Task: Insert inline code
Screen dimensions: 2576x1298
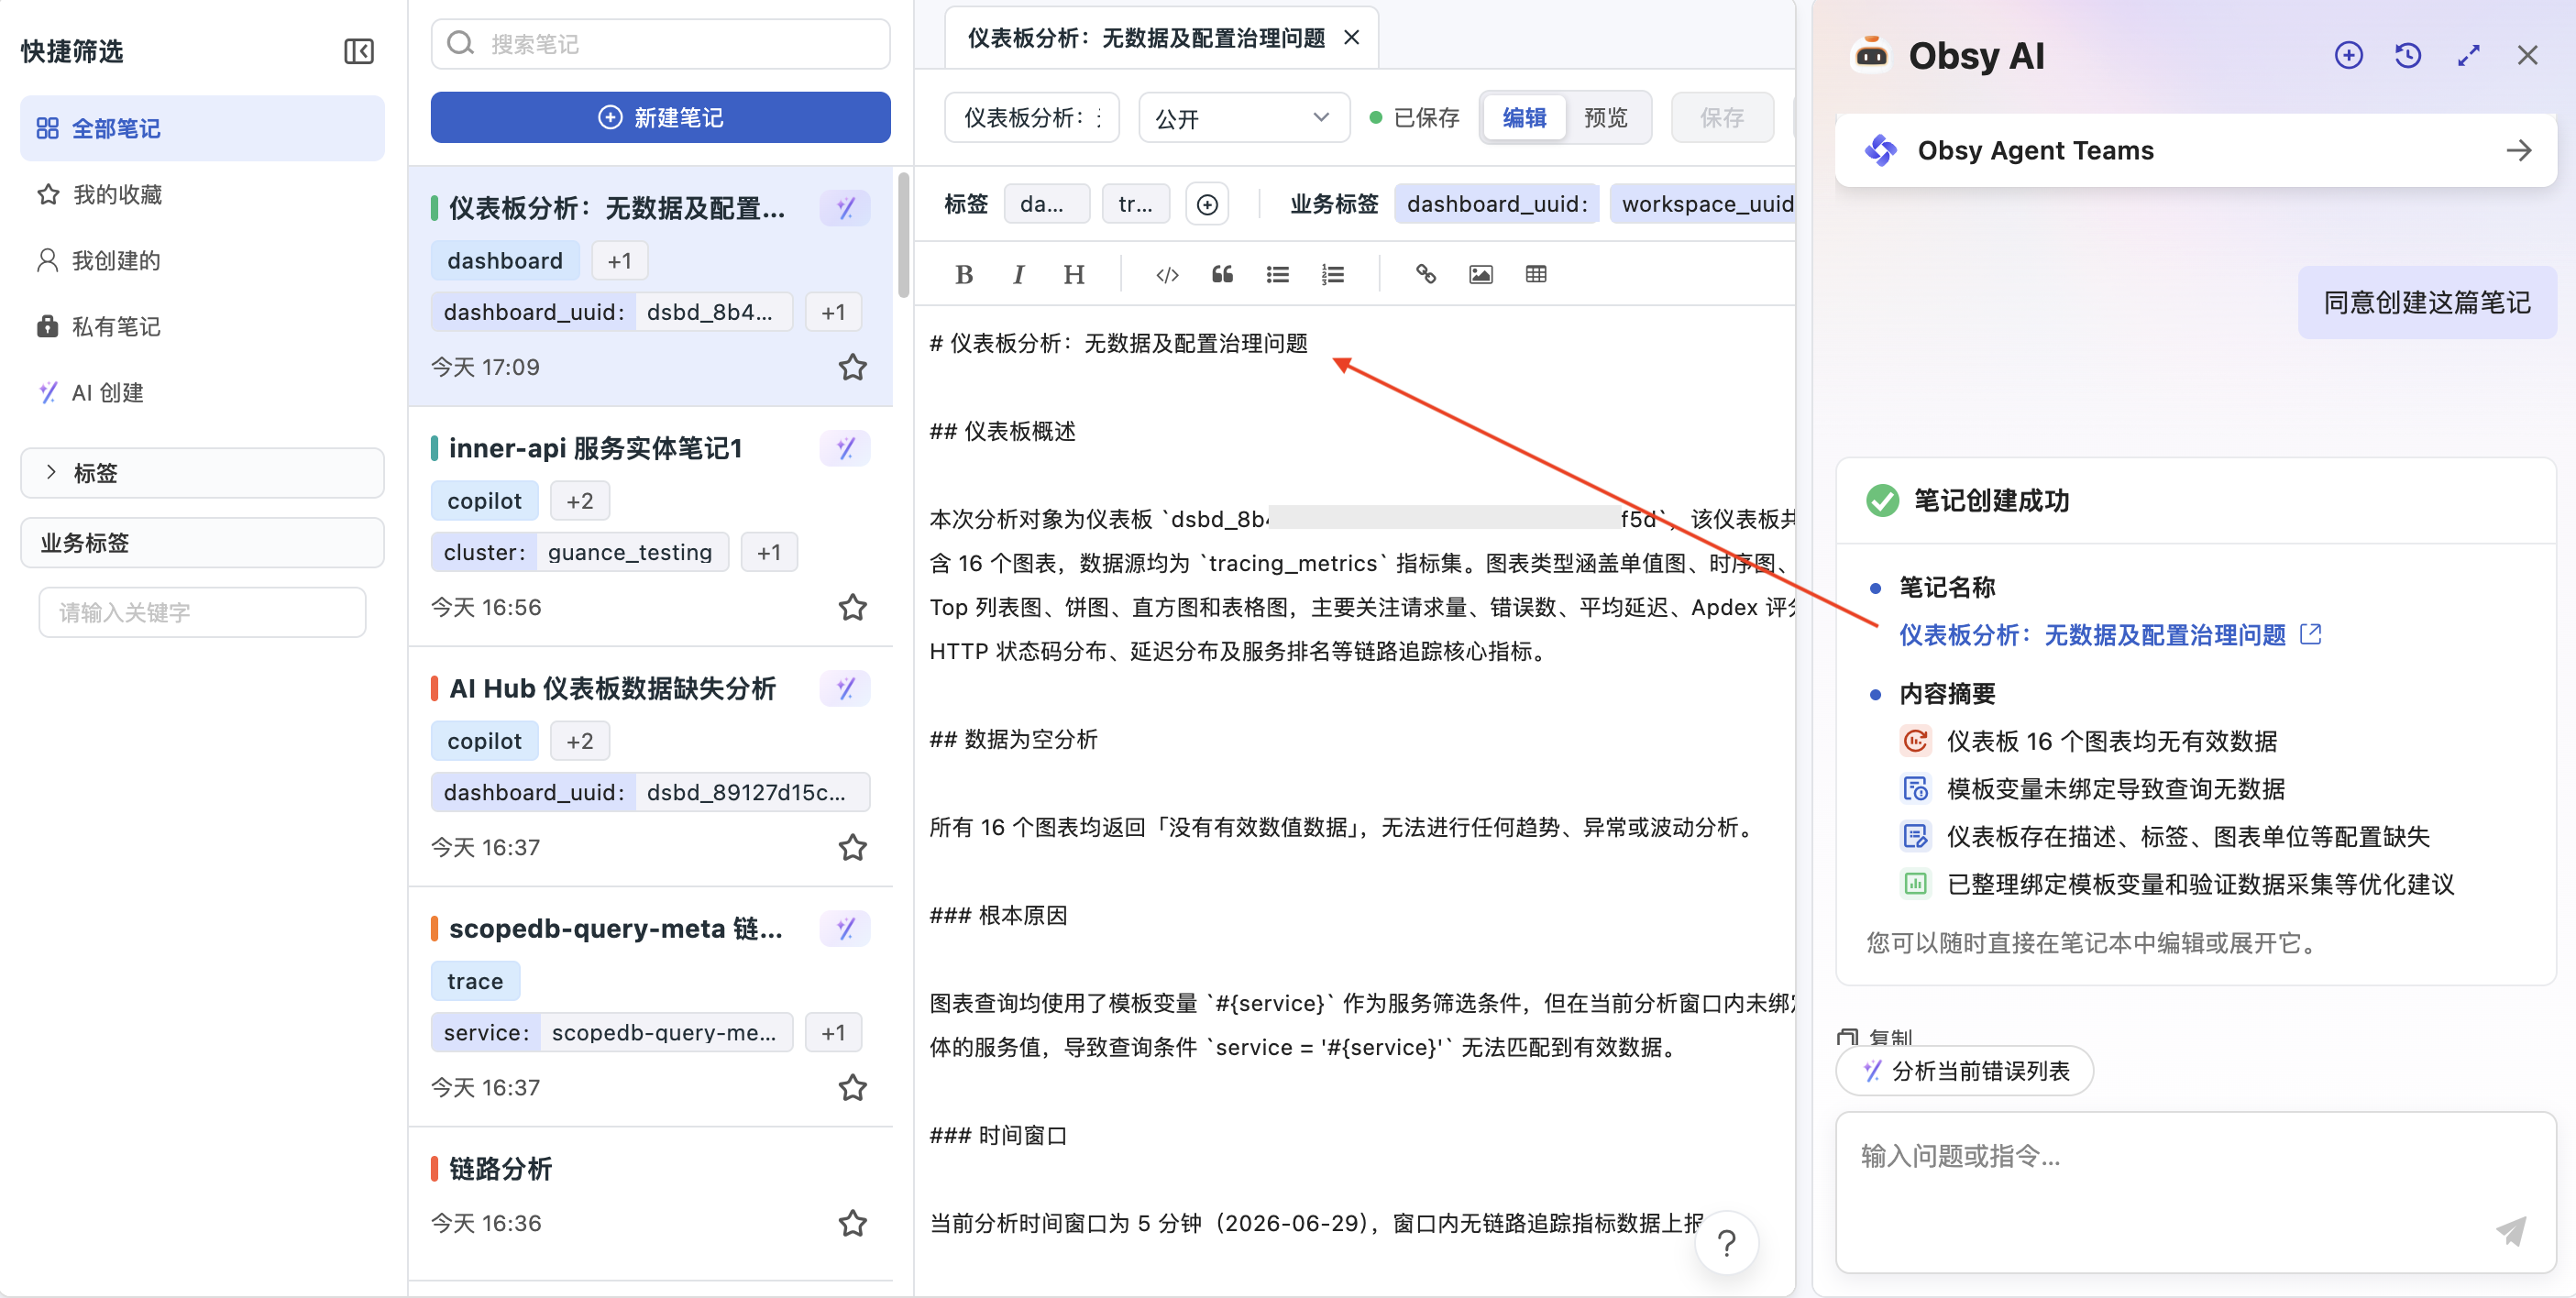Action: click(x=1167, y=274)
